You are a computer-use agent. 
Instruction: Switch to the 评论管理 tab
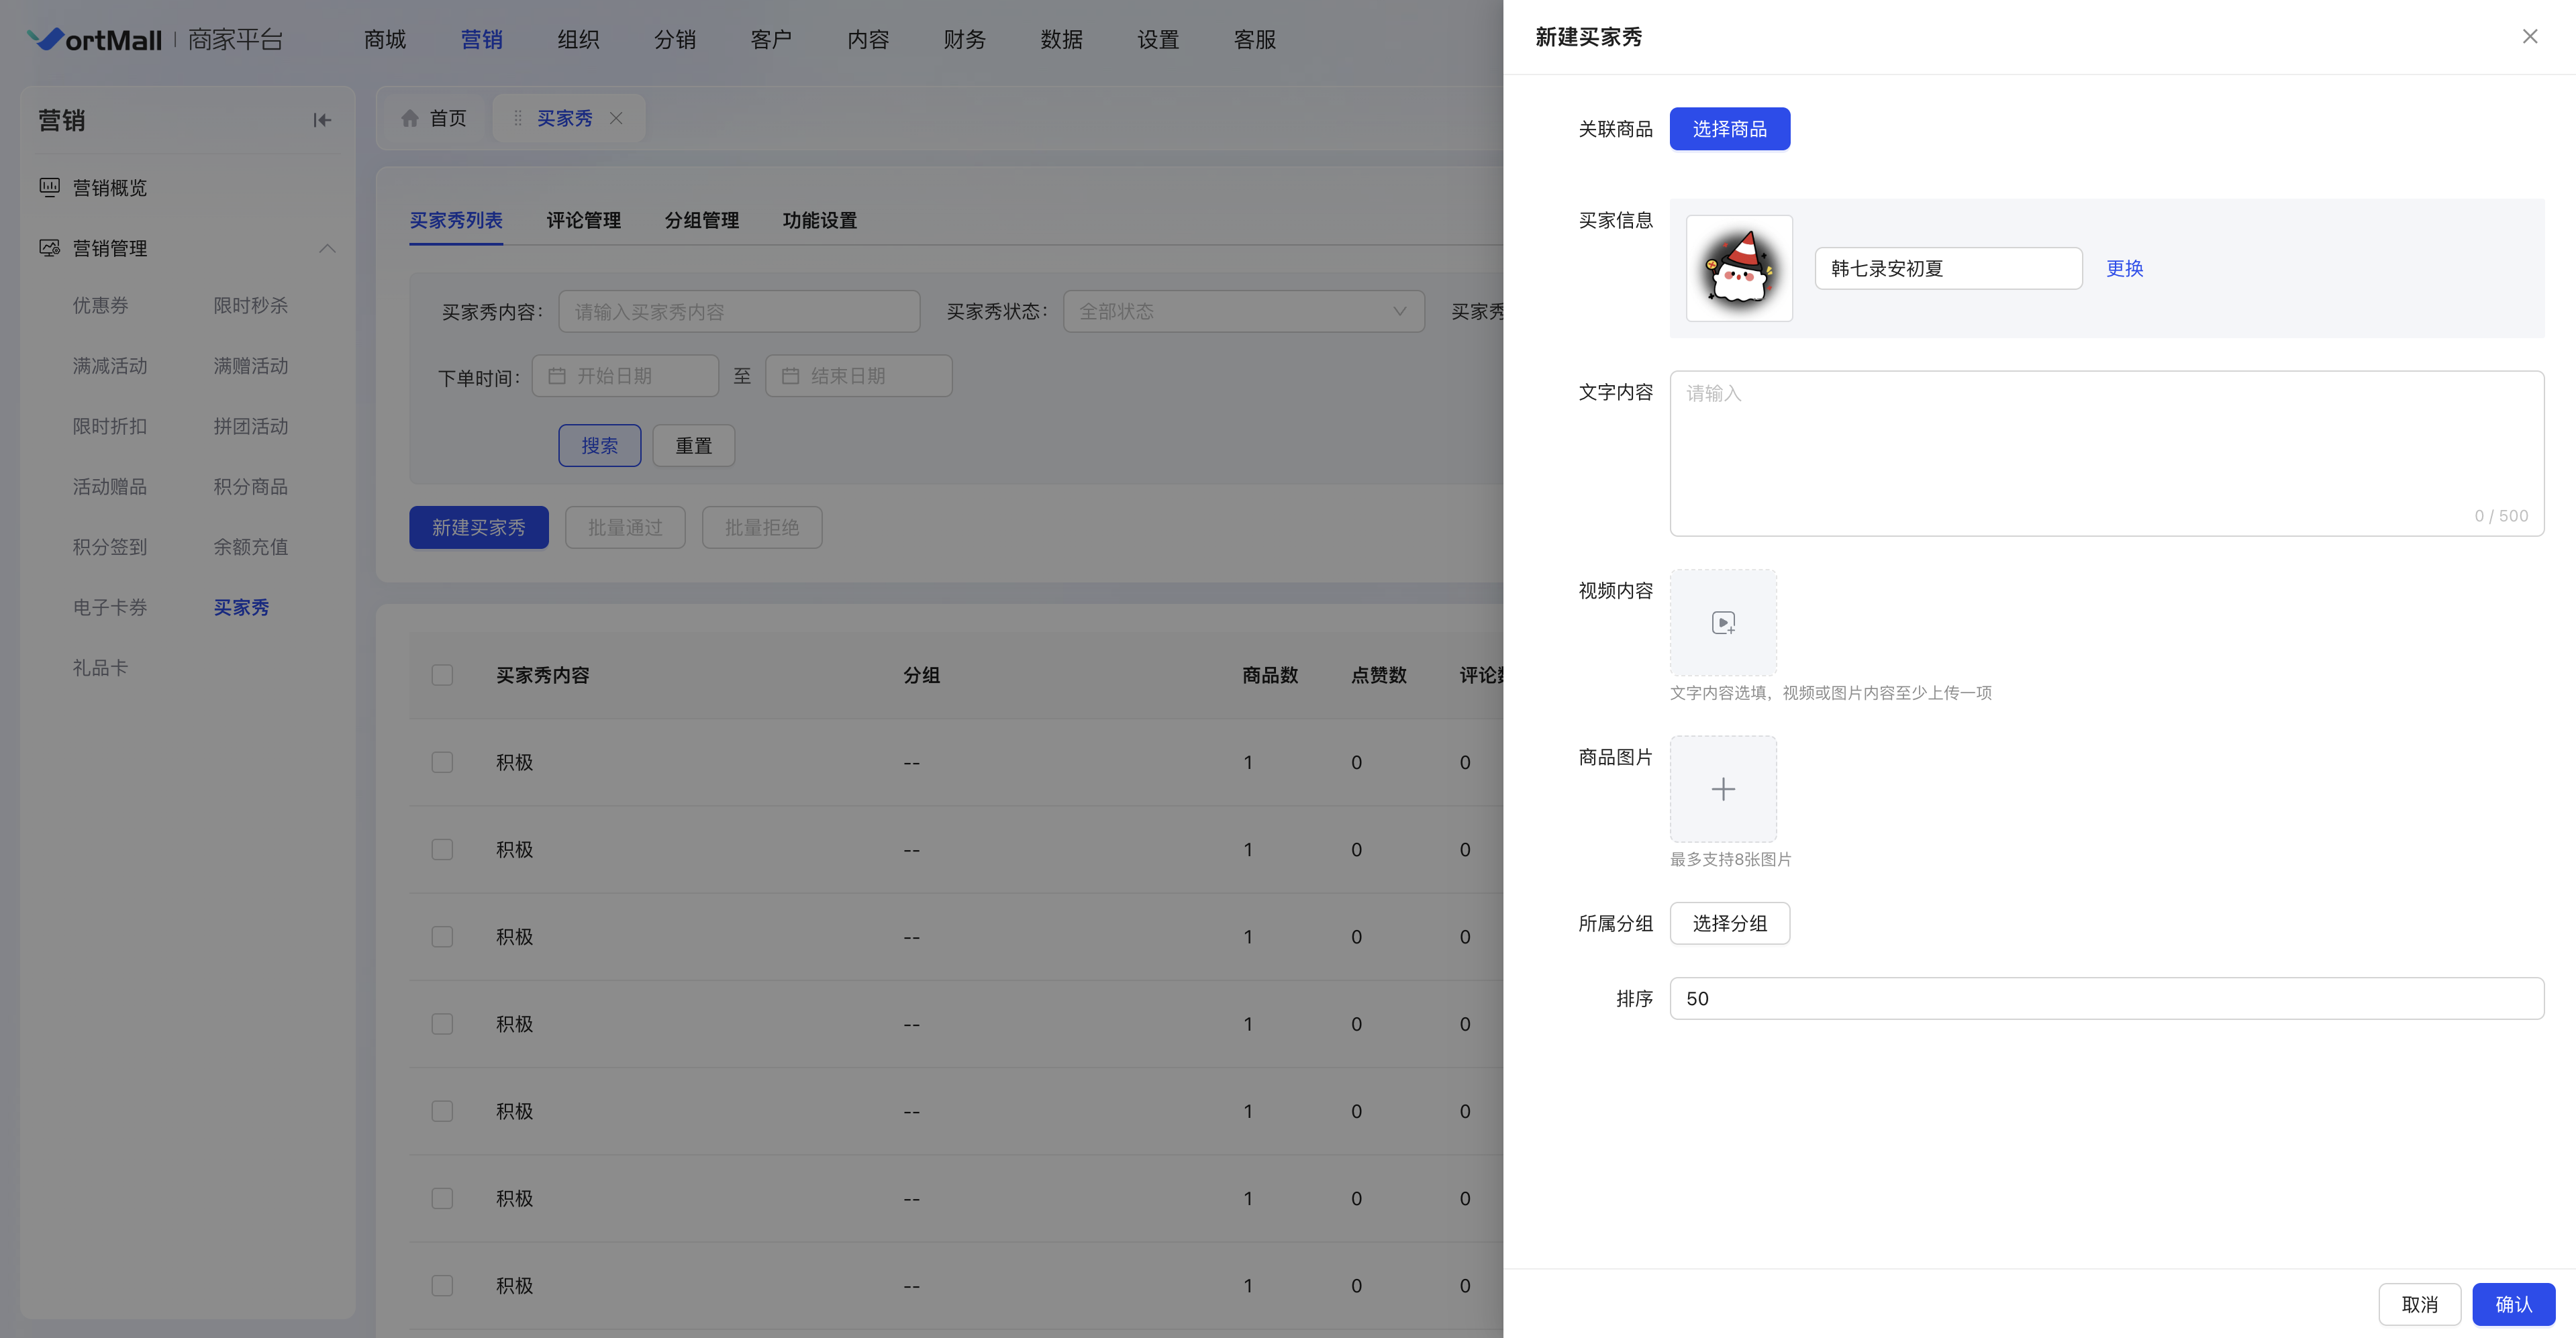583,220
